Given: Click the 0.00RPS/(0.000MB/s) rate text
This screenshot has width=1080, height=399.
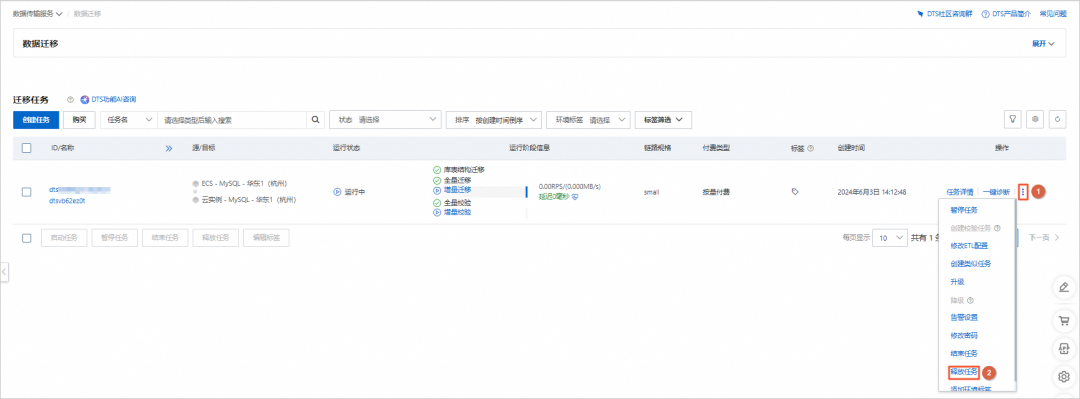Looking at the screenshot, I should 570,186.
